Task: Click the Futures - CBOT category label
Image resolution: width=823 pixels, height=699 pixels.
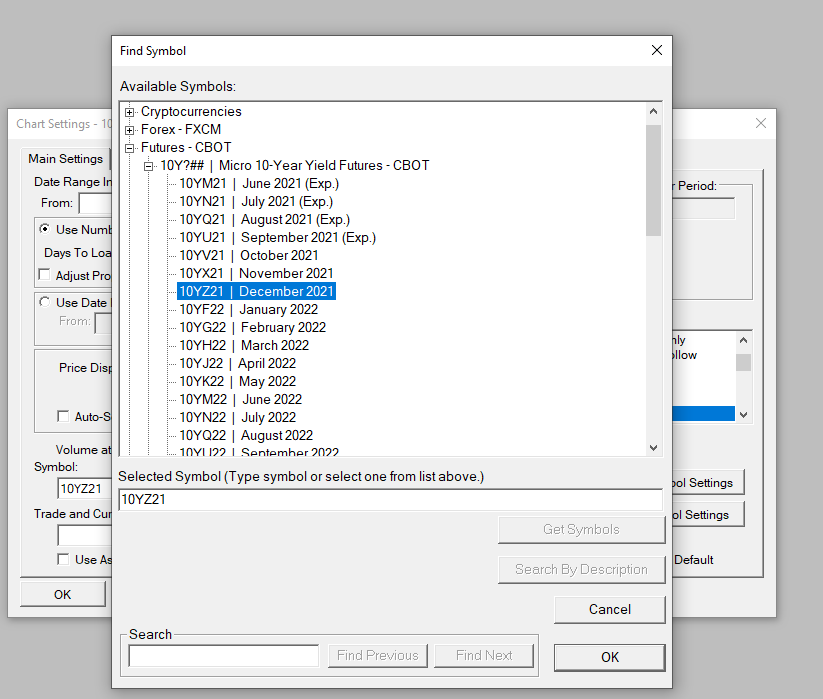Action: pos(186,147)
